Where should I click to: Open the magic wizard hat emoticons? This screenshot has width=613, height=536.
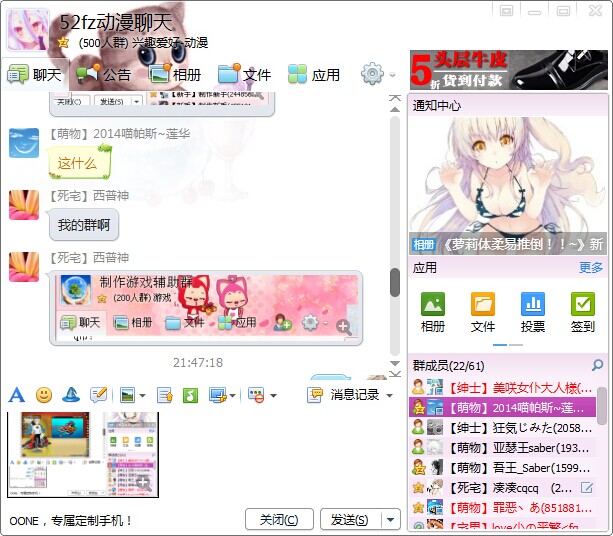pyautogui.click(x=71, y=395)
